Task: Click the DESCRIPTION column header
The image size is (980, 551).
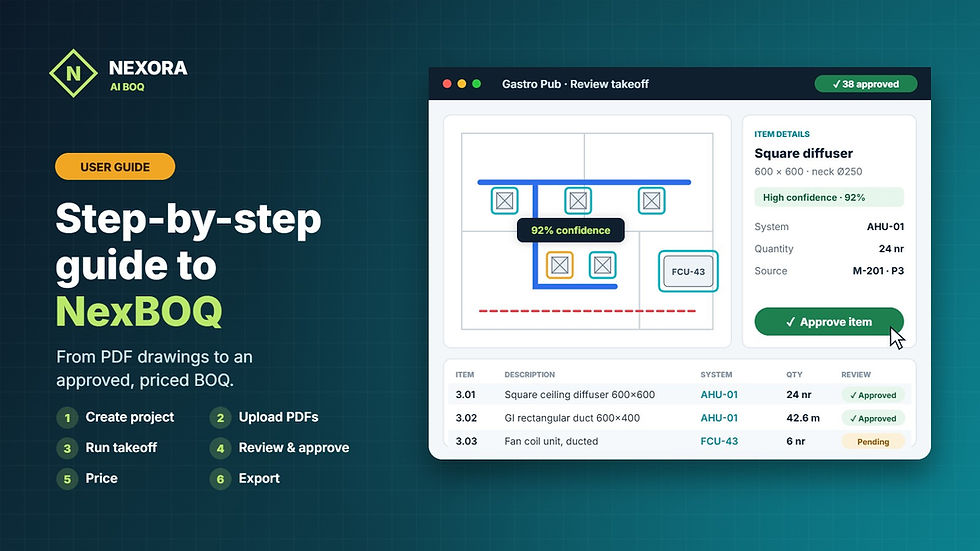Action: coord(529,374)
